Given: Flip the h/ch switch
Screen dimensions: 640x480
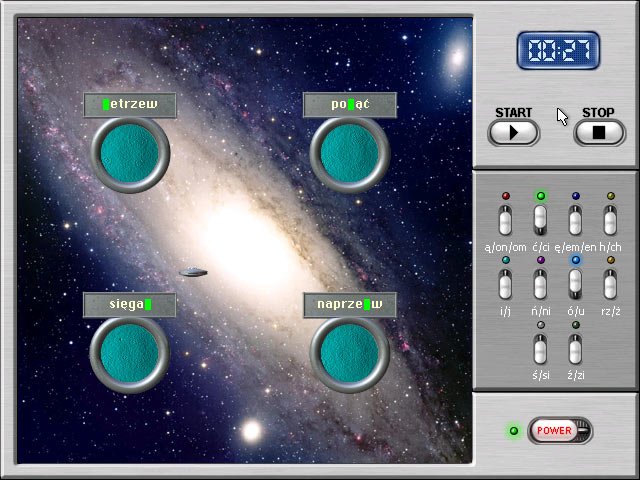Looking at the screenshot, I should point(610,220).
